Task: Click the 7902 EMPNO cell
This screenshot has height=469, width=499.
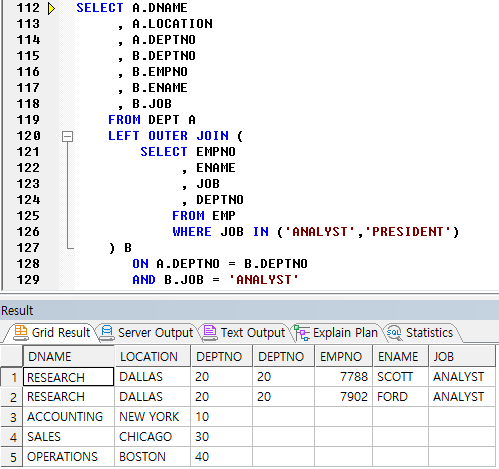Action: 344,397
